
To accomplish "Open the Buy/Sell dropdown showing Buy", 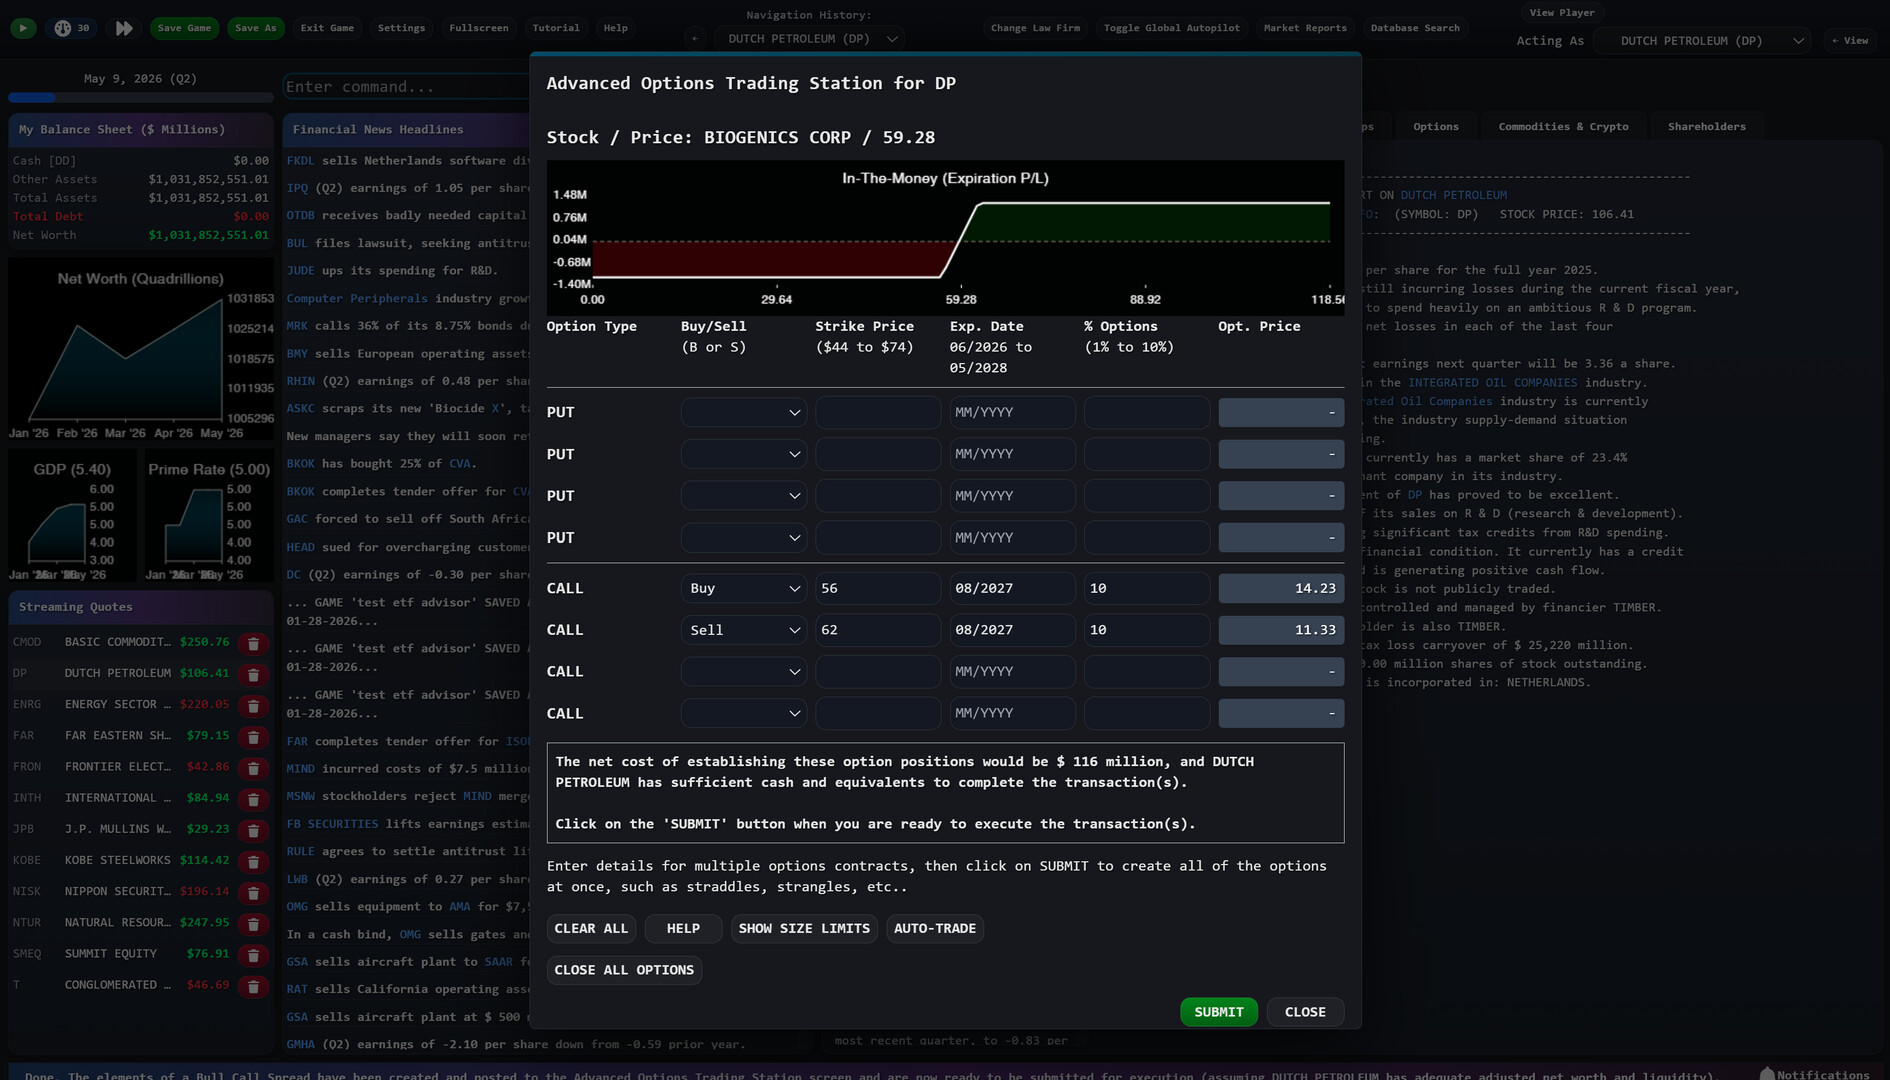I will pyautogui.click(x=743, y=588).
